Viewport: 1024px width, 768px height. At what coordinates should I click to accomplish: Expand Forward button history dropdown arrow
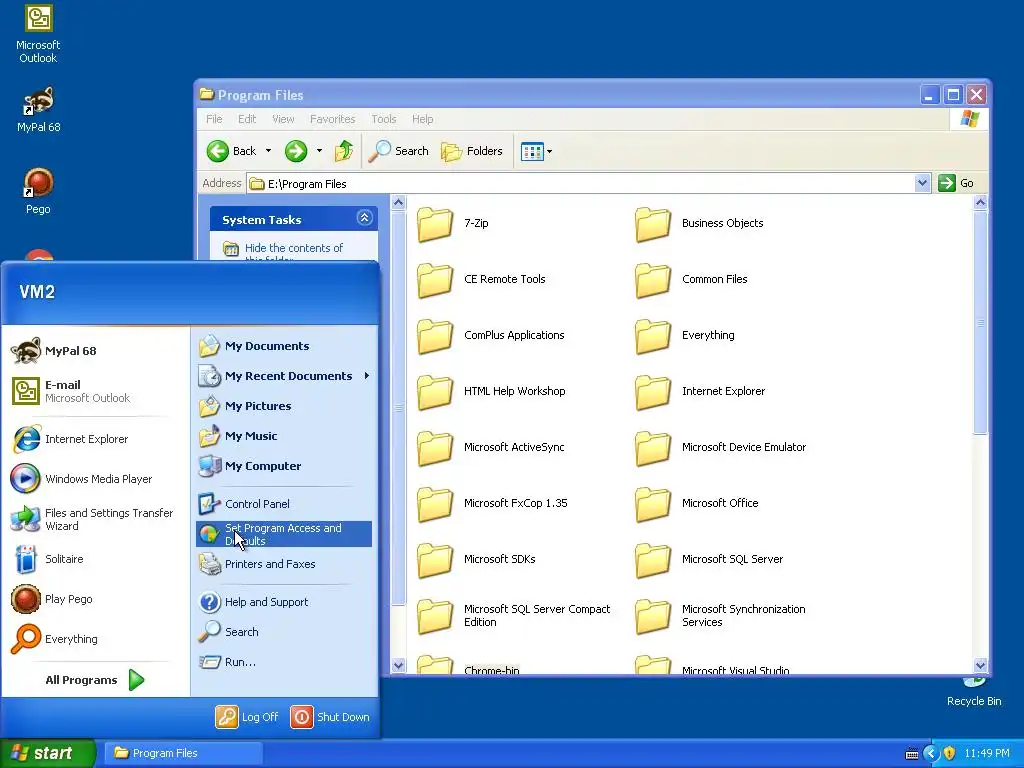[x=319, y=152]
